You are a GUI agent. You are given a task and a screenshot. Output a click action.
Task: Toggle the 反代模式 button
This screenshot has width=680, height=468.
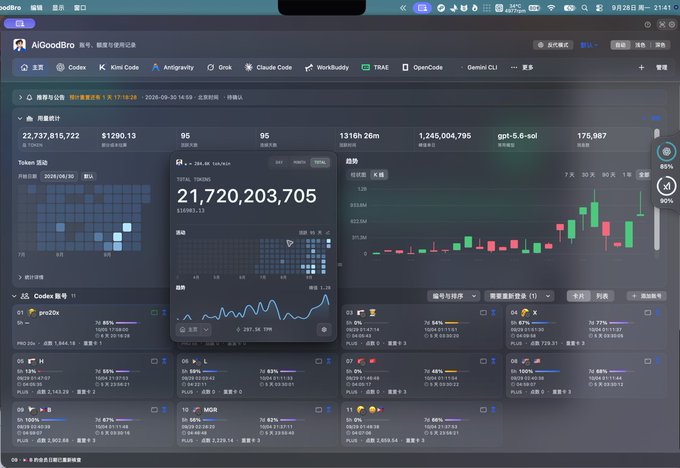click(x=553, y=45)
